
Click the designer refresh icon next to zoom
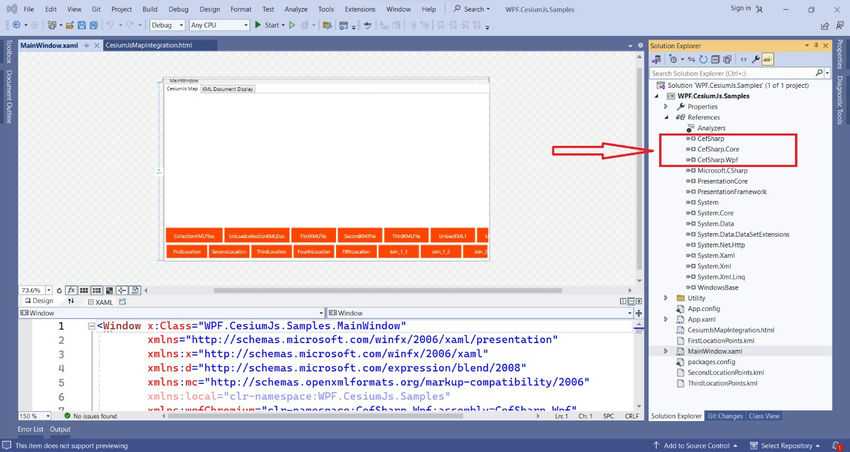(x=60, y=290)
